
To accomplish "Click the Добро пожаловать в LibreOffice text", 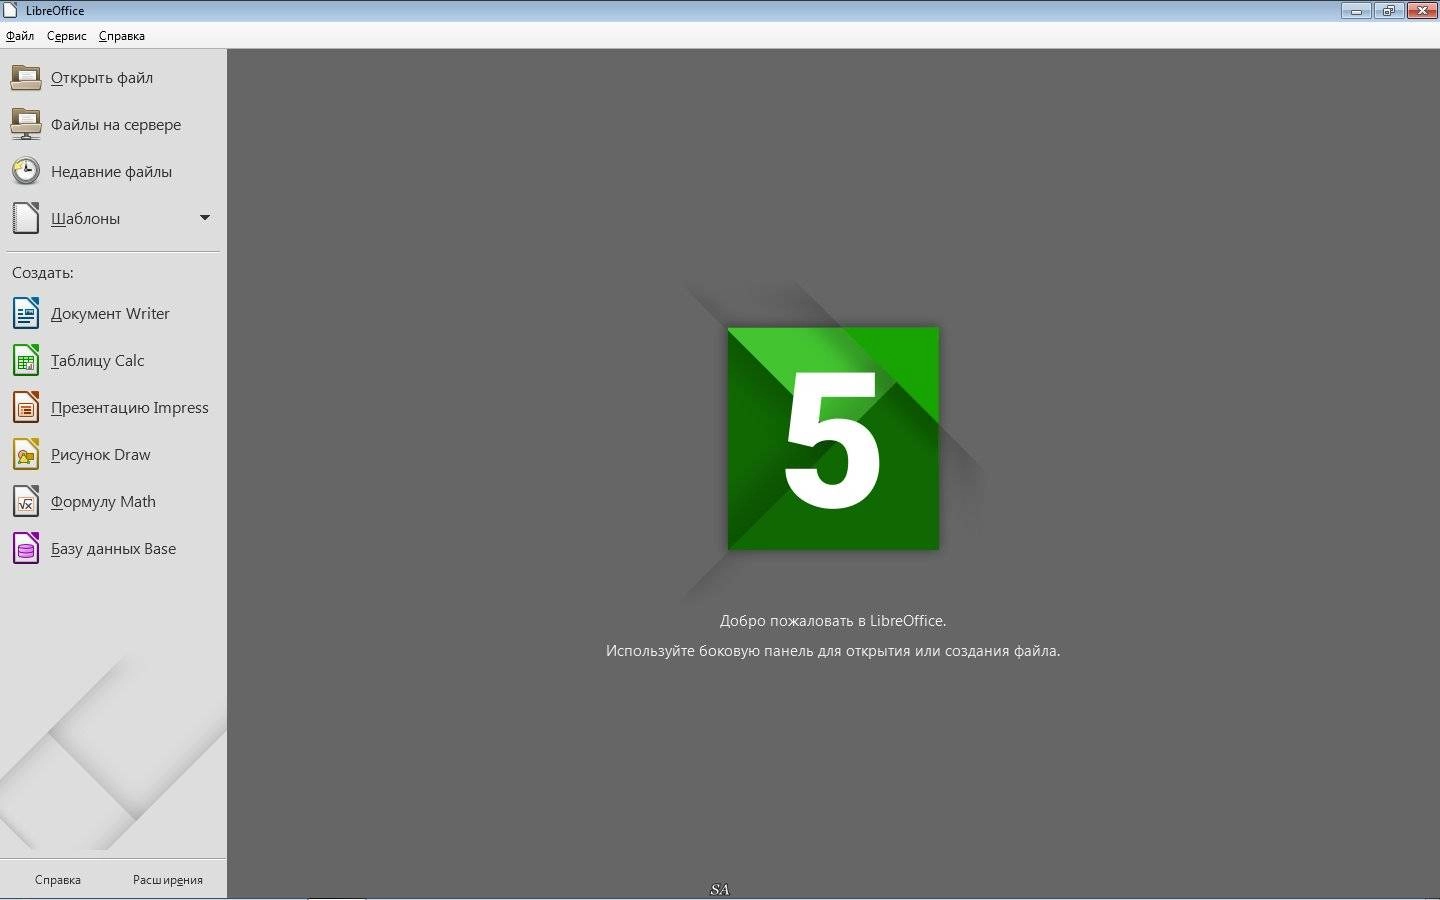I will click(833, 621).
